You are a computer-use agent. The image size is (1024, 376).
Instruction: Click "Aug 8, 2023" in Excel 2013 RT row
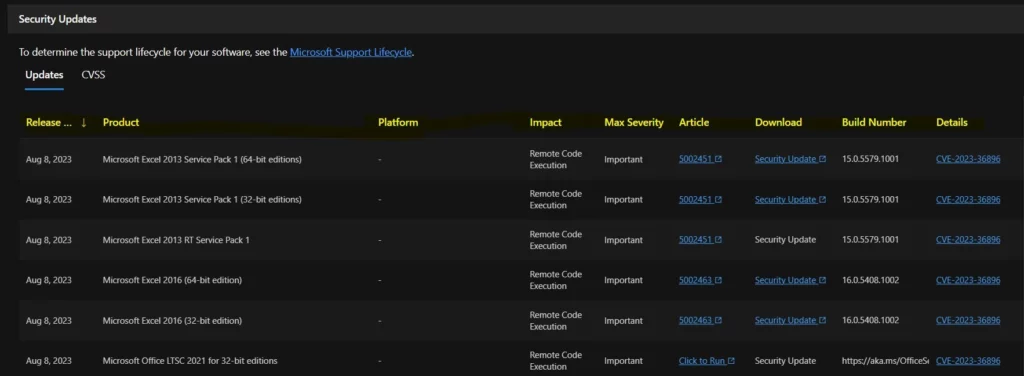tap(49, 240)
